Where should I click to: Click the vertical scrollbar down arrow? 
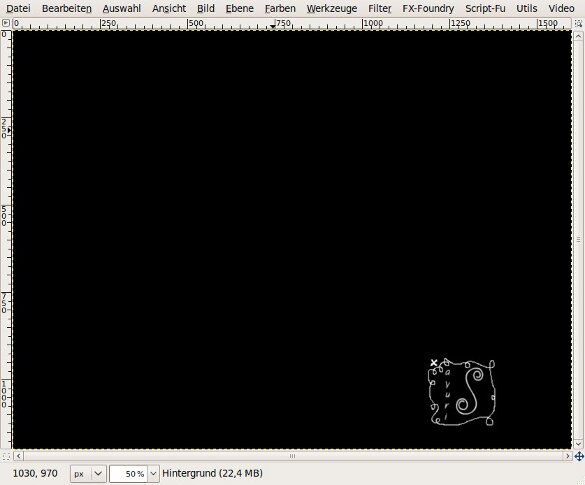[x=578, y=444]
